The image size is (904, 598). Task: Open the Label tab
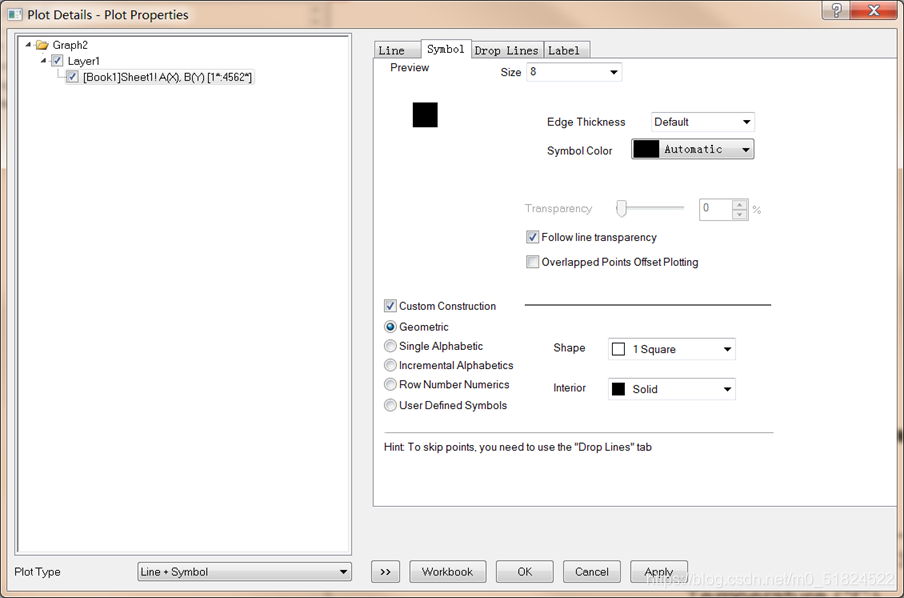[x=566, y=50]
